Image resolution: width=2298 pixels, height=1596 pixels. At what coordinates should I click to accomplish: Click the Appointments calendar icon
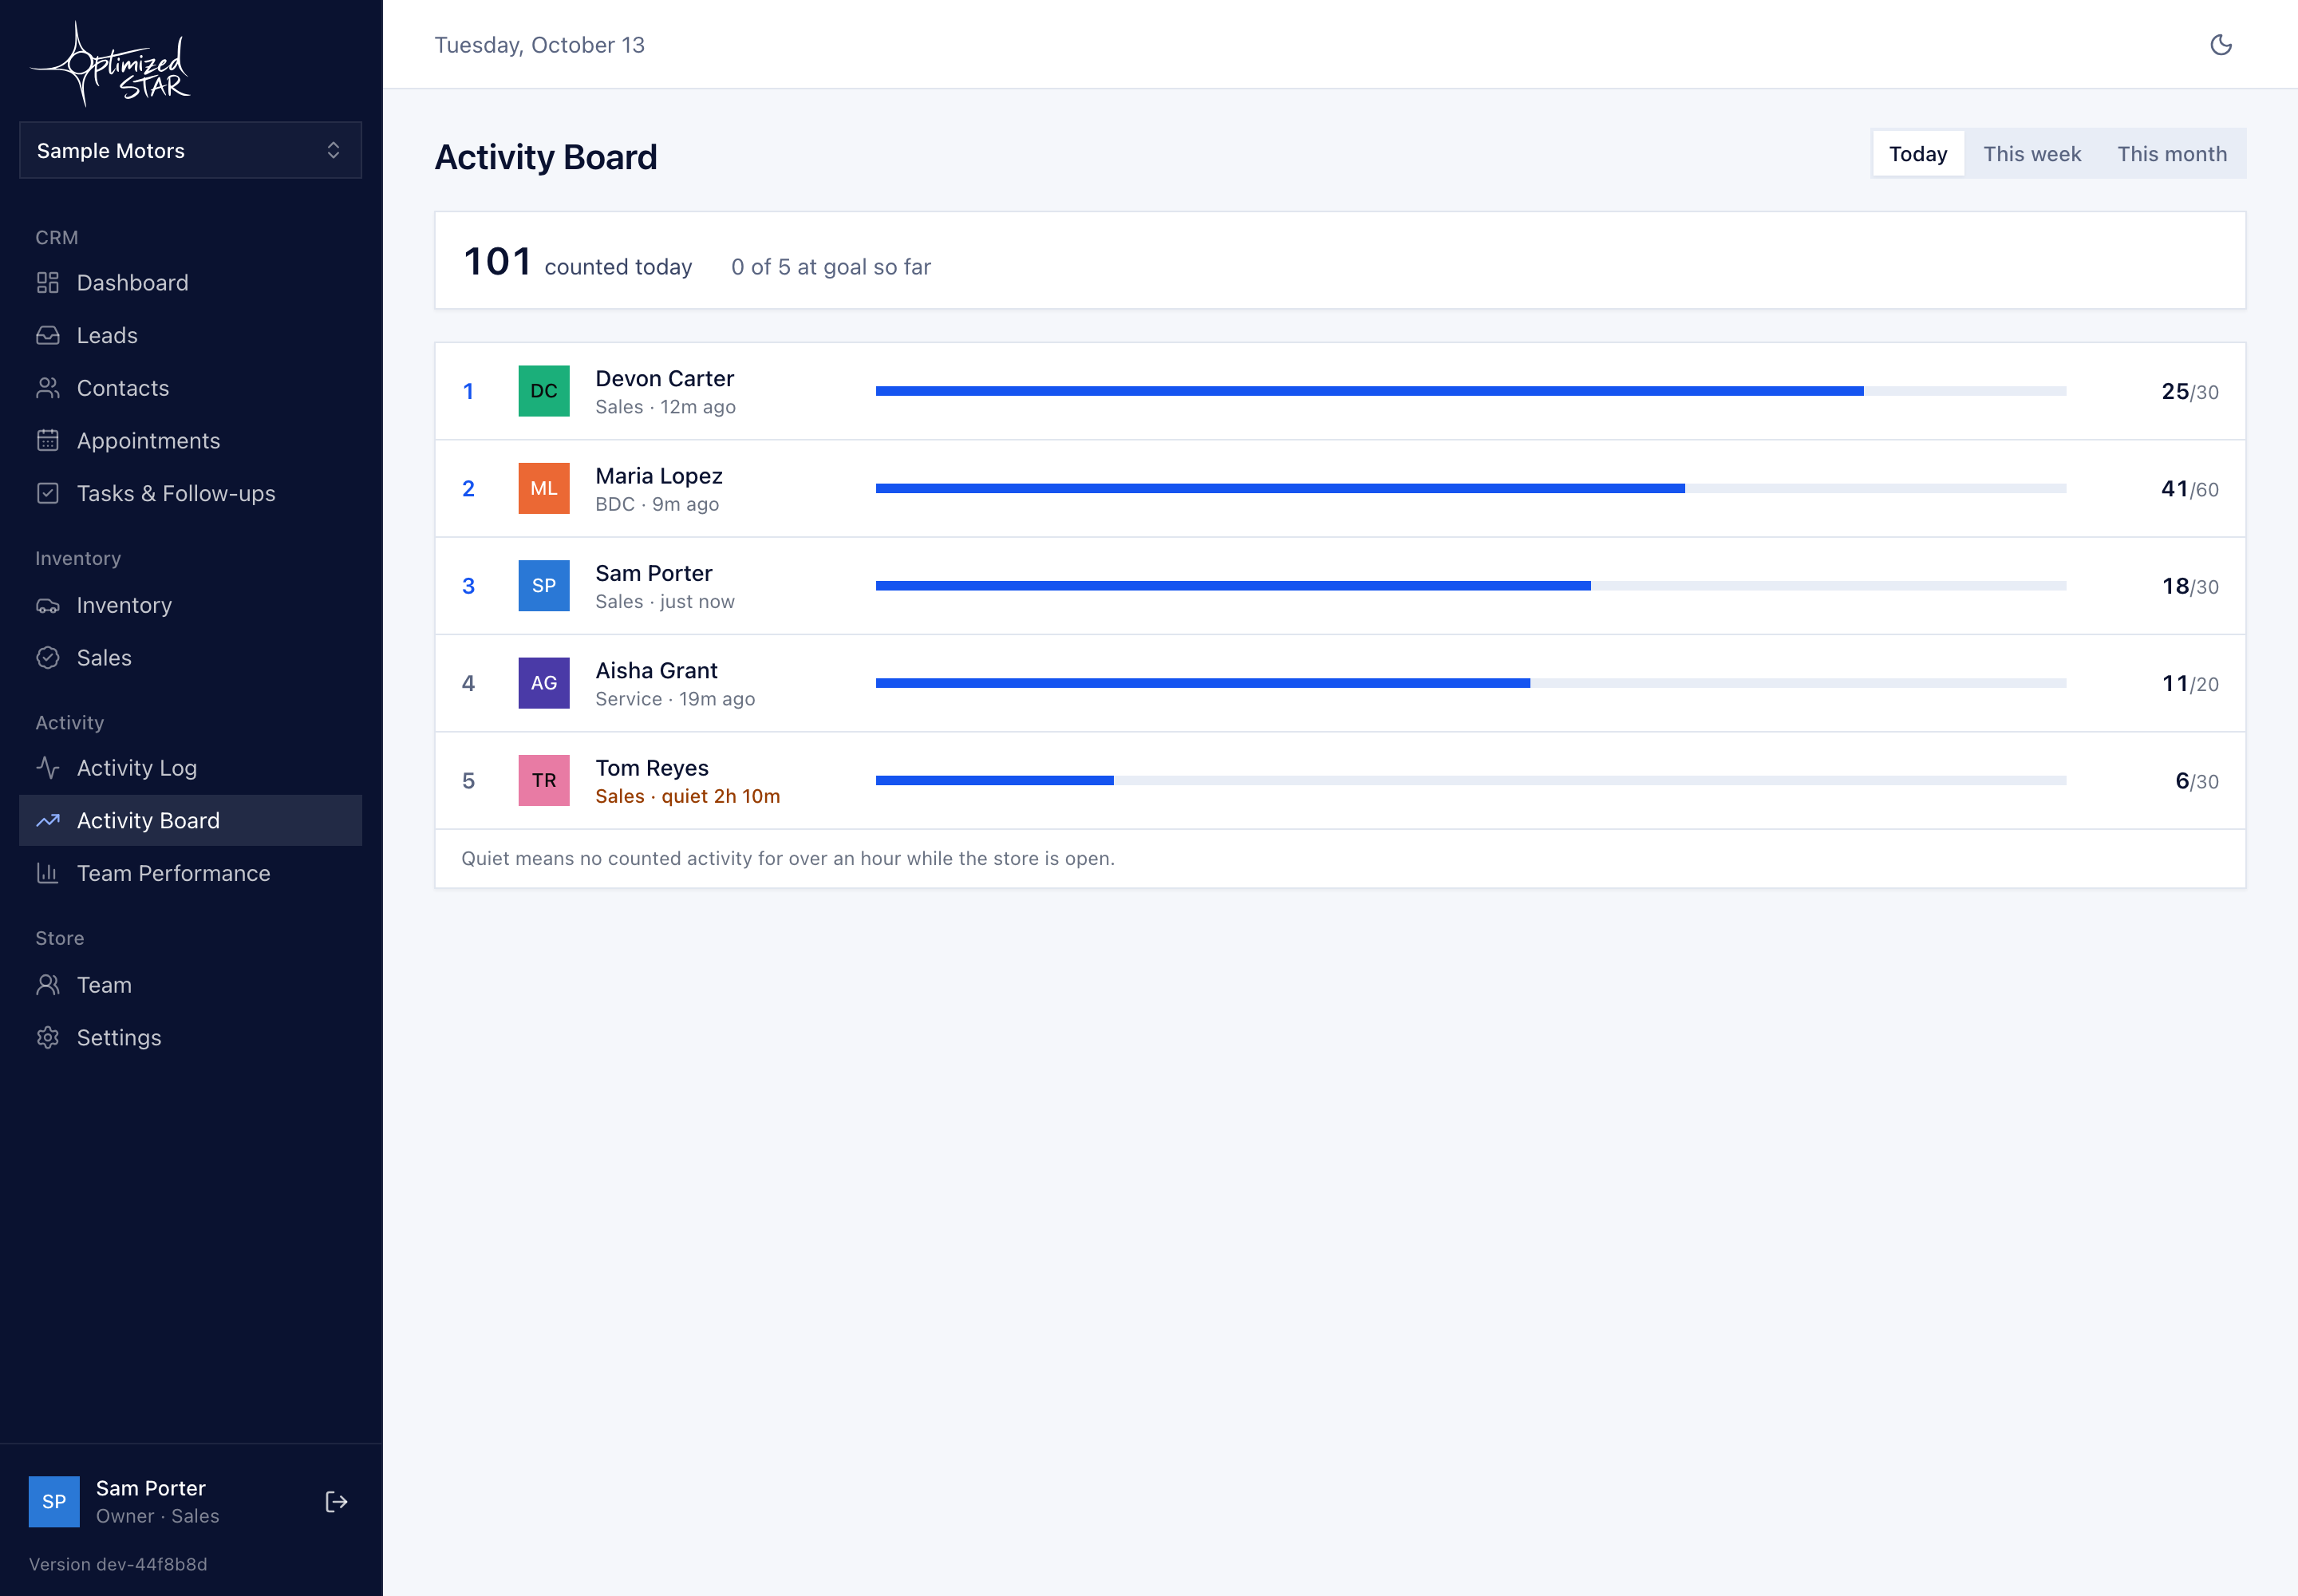click(x=48, y=440)
